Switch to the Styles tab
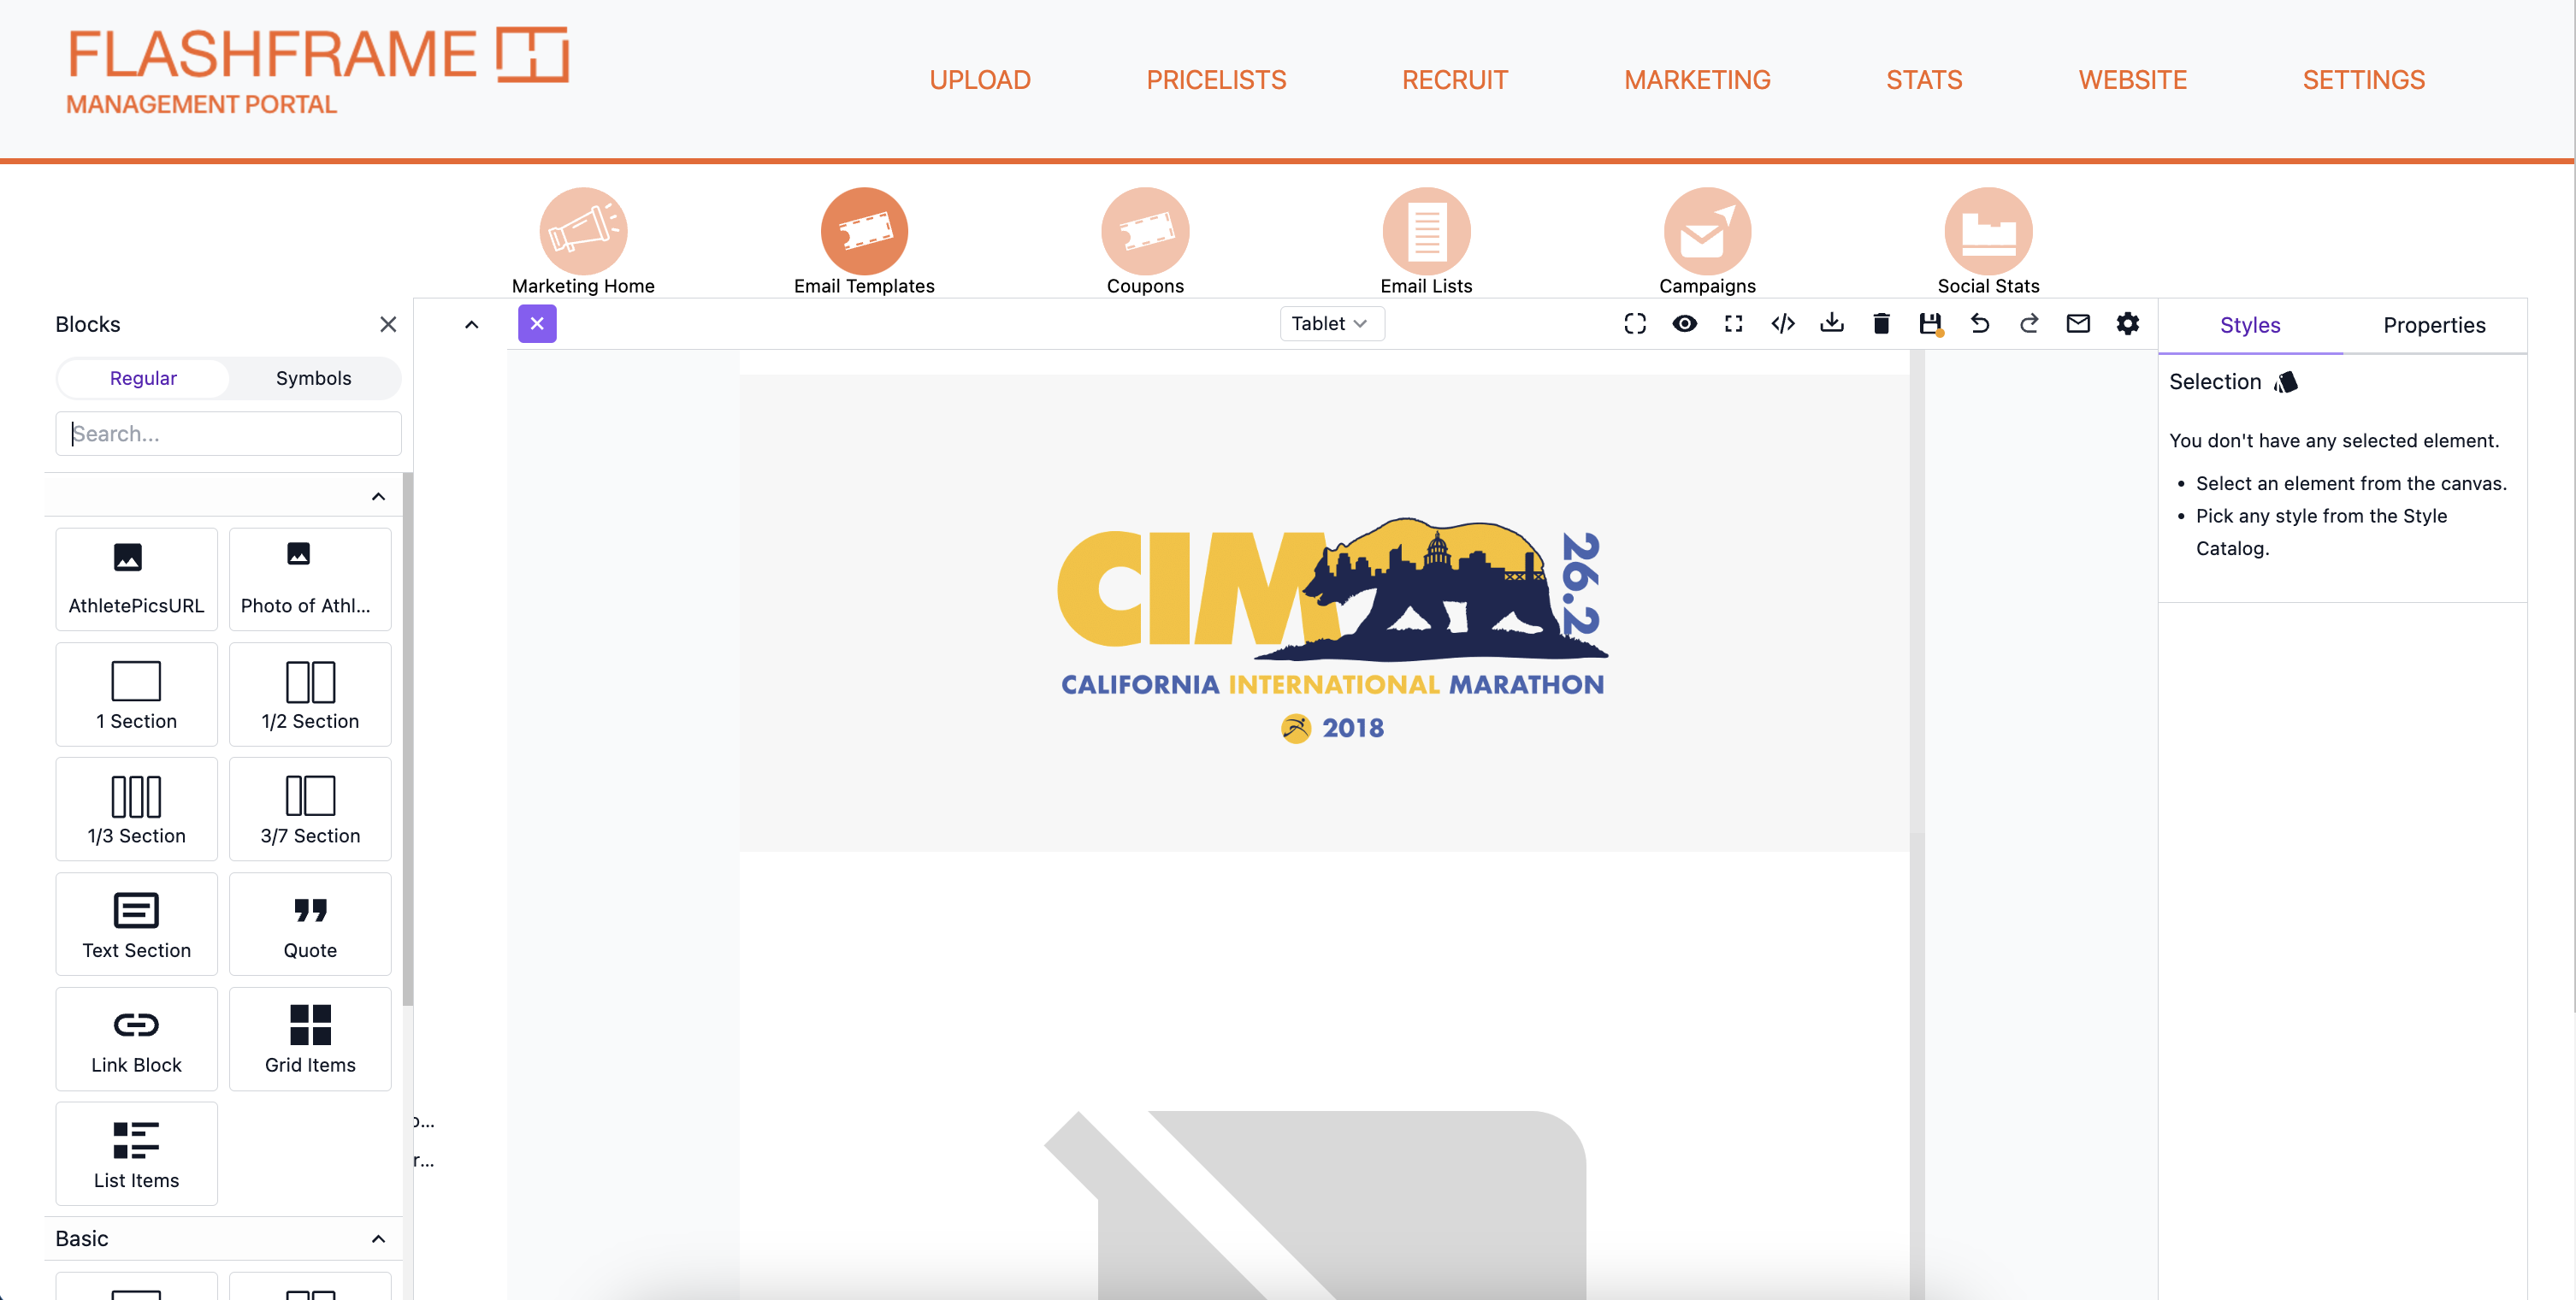 2249,323
